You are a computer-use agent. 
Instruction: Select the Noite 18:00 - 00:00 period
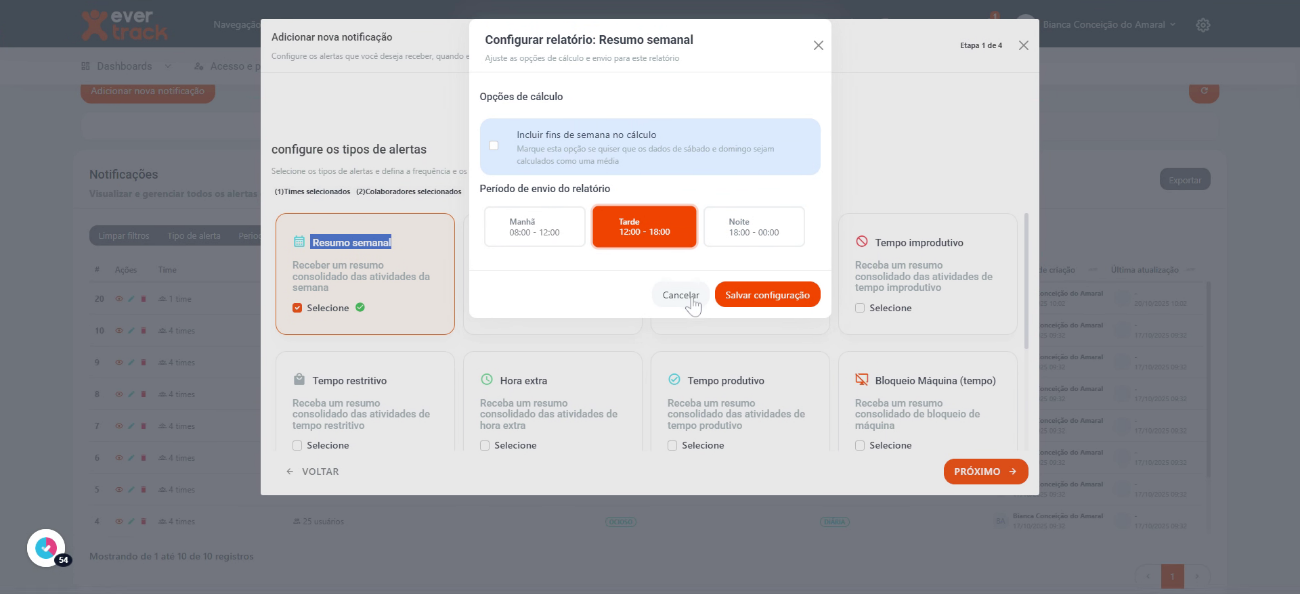[x=754, y=227]
